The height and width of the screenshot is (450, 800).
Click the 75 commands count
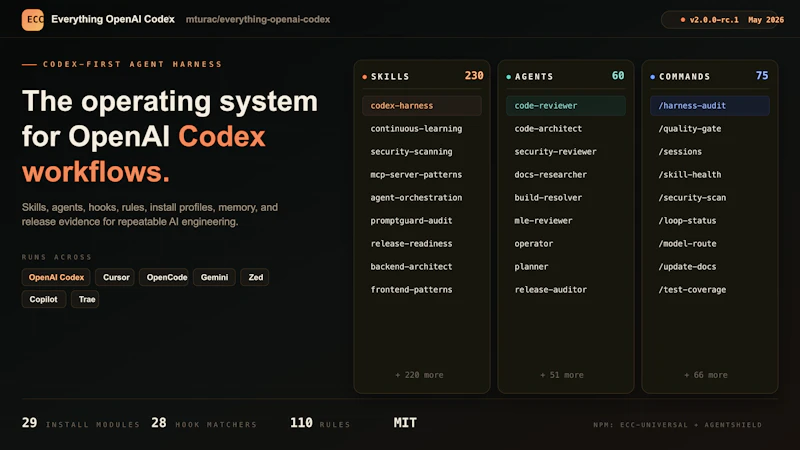point(762,76)
